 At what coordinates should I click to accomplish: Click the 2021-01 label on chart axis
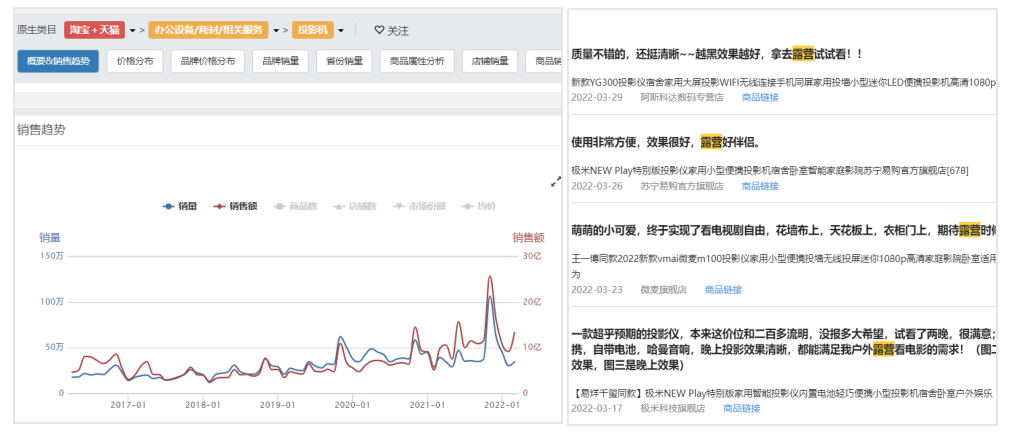coord(428,405)
